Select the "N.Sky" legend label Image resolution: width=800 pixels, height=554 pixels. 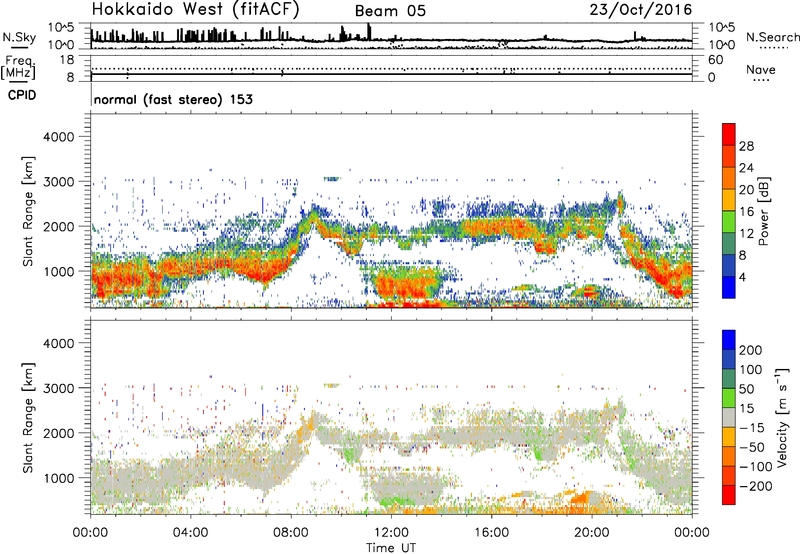(x=19, y=37)
